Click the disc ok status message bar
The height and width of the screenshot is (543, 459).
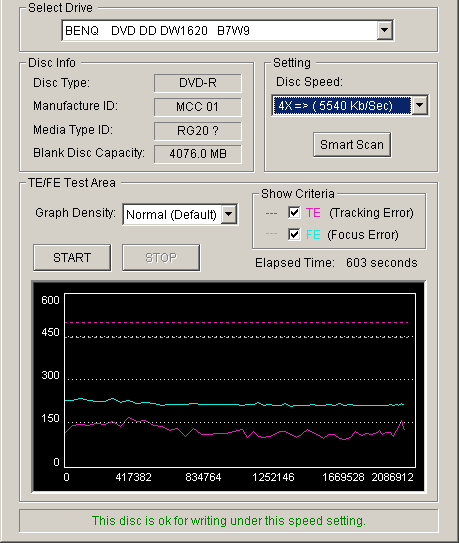click(x=229, y=520)
